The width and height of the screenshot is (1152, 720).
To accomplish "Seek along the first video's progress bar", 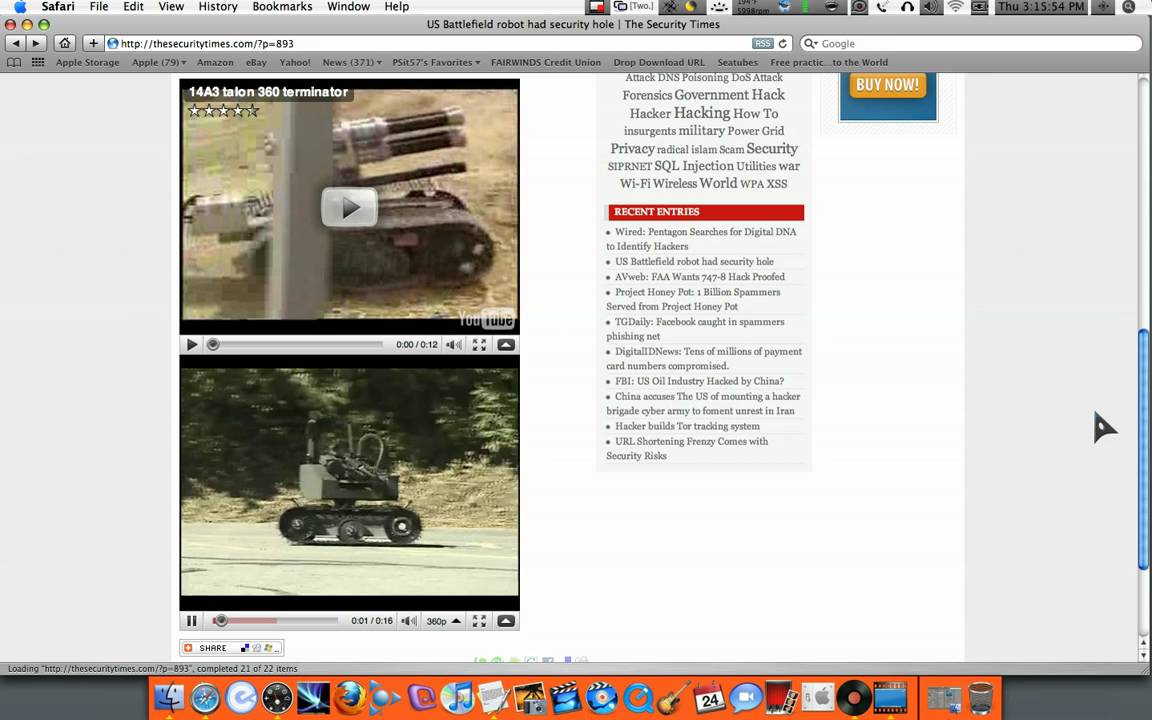I will [295, 345].
